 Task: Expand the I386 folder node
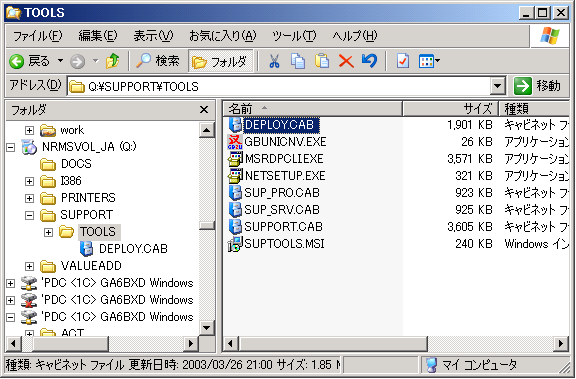(x=29, y=181)
